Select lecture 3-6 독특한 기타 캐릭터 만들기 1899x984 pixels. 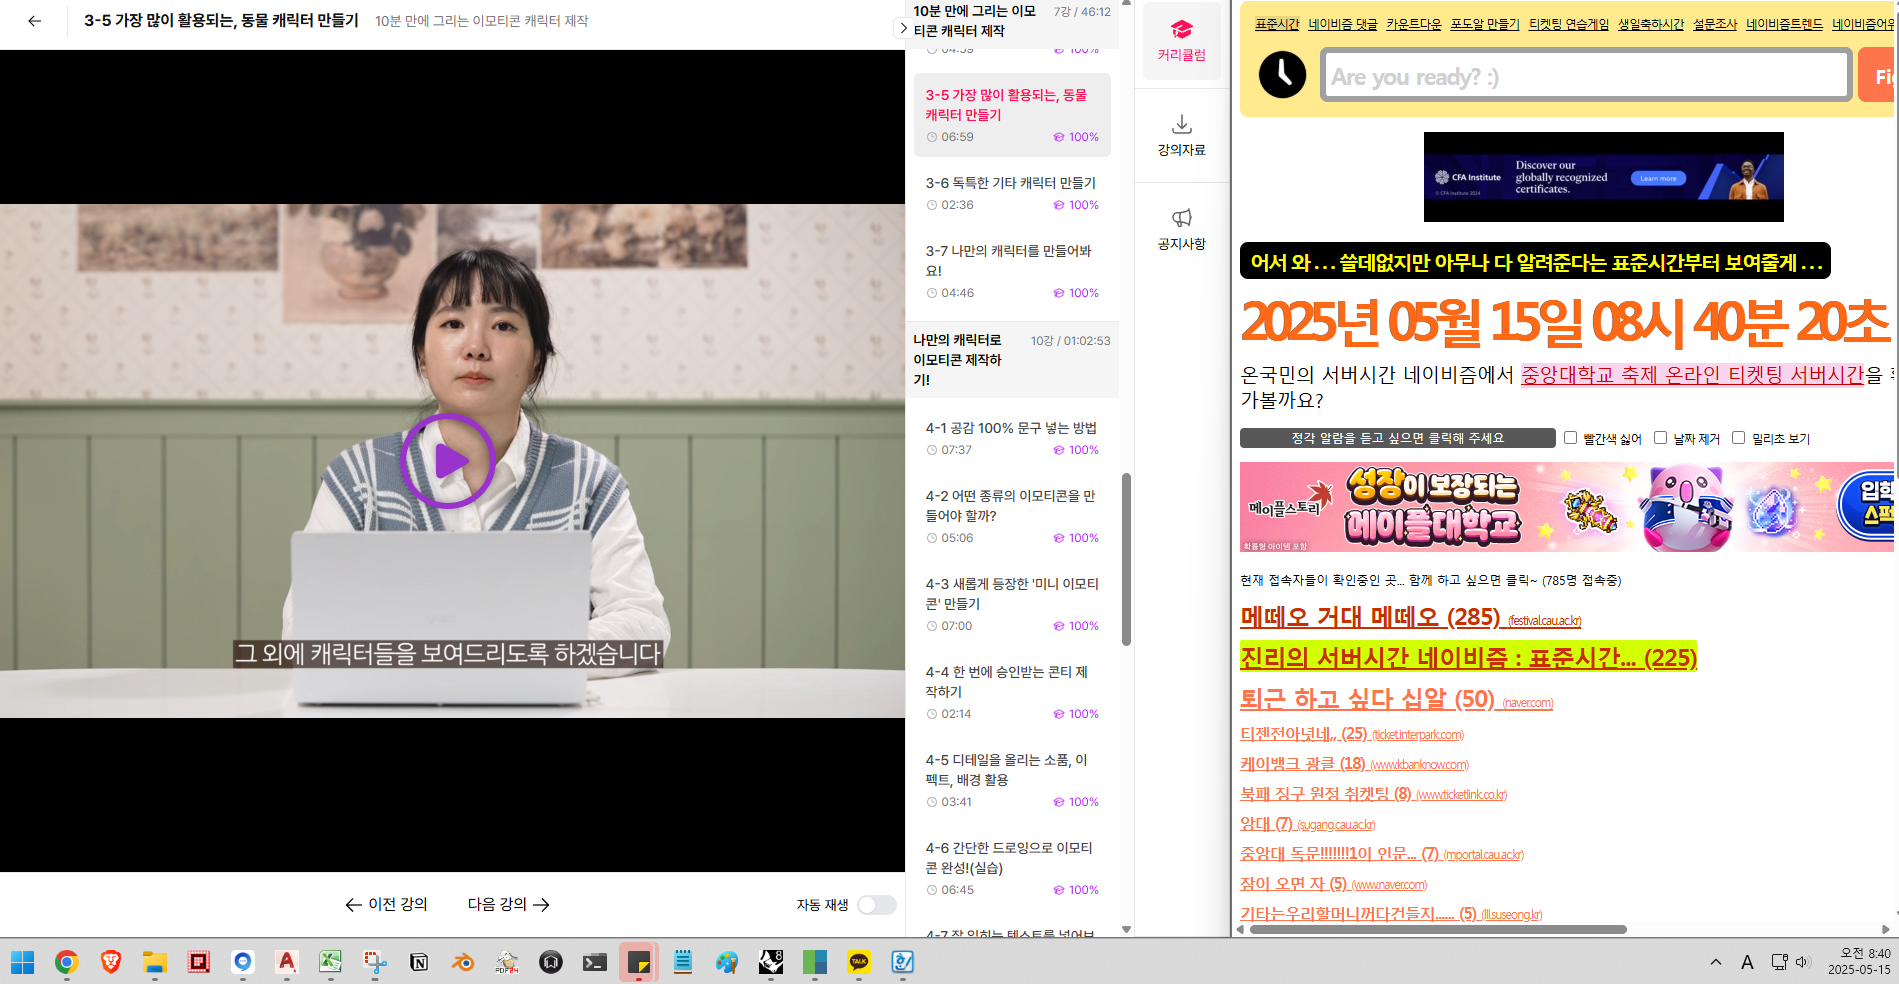pyautogui.click(x=1012, y=193)
